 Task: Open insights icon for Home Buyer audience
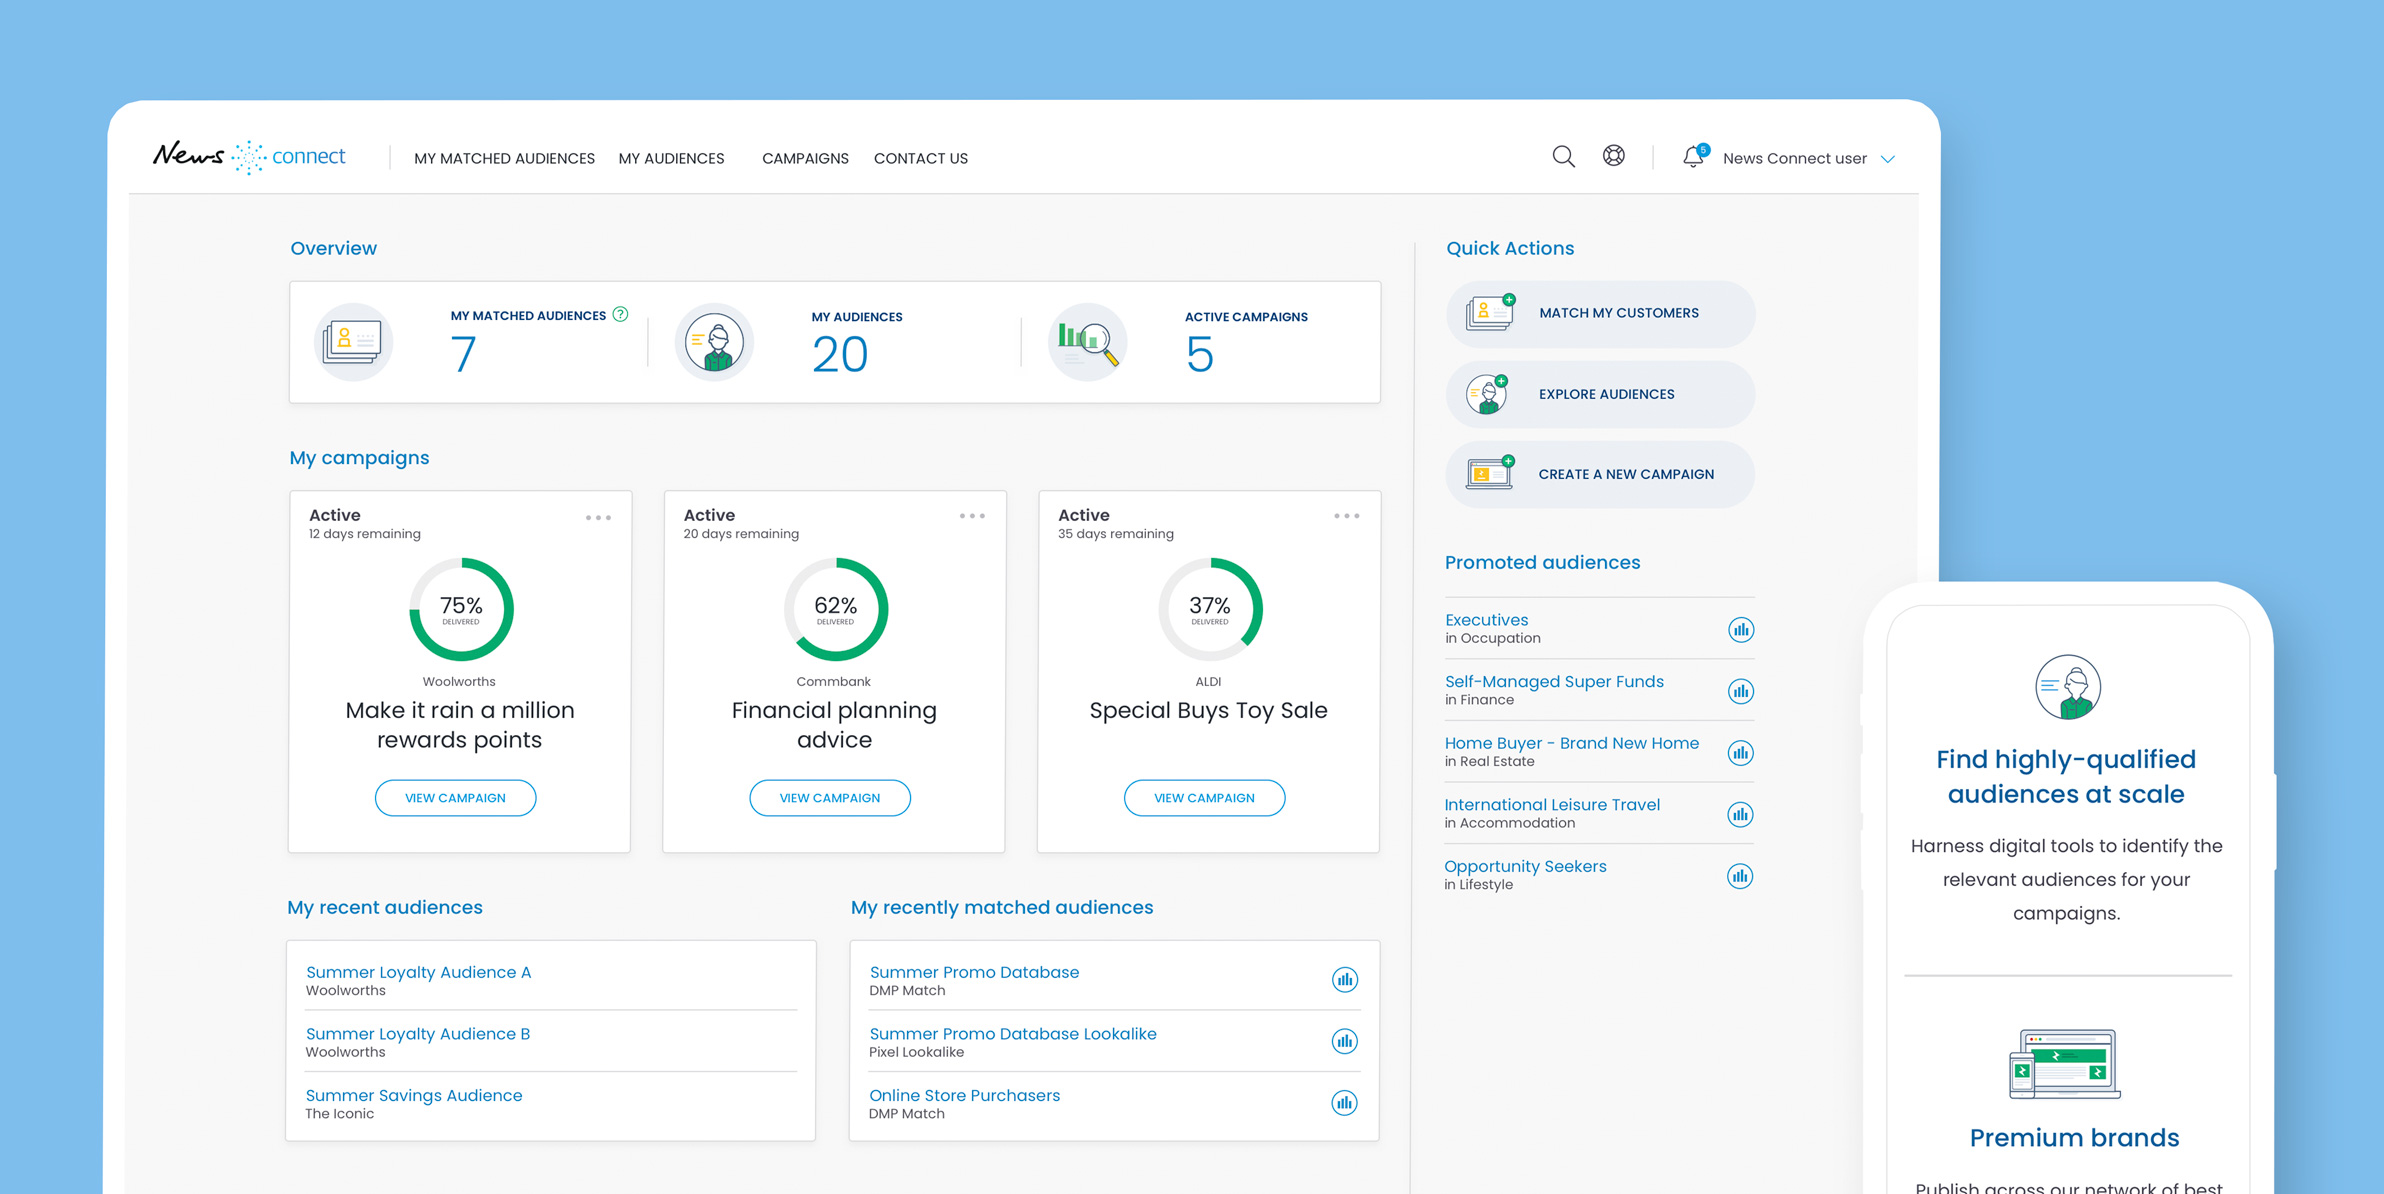click(x=1740, y=753)
